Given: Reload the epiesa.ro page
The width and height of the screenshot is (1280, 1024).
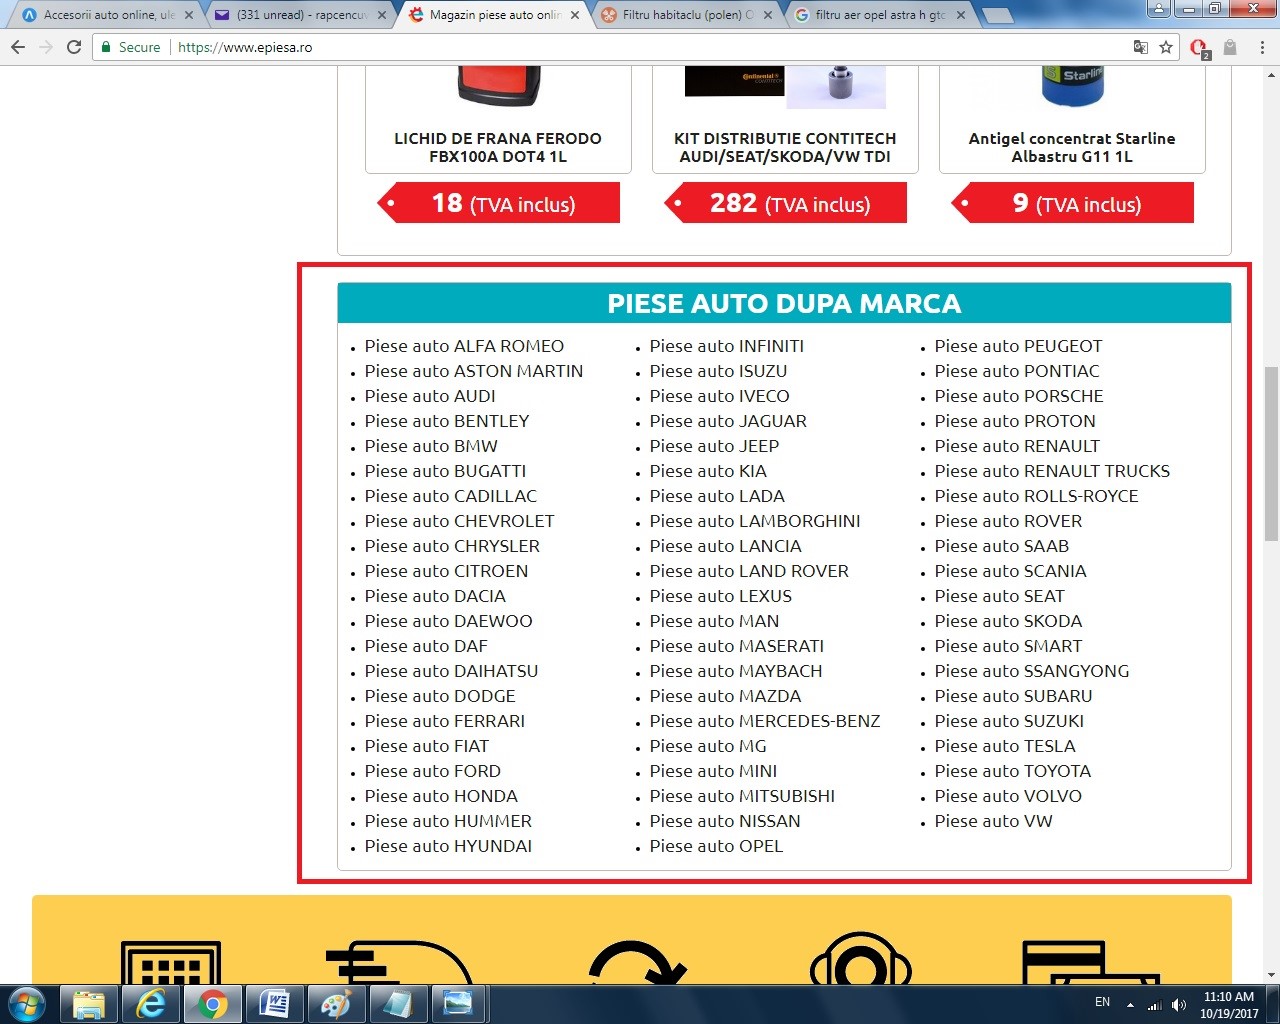Looking at the screenshot, I should click(73, 47).
